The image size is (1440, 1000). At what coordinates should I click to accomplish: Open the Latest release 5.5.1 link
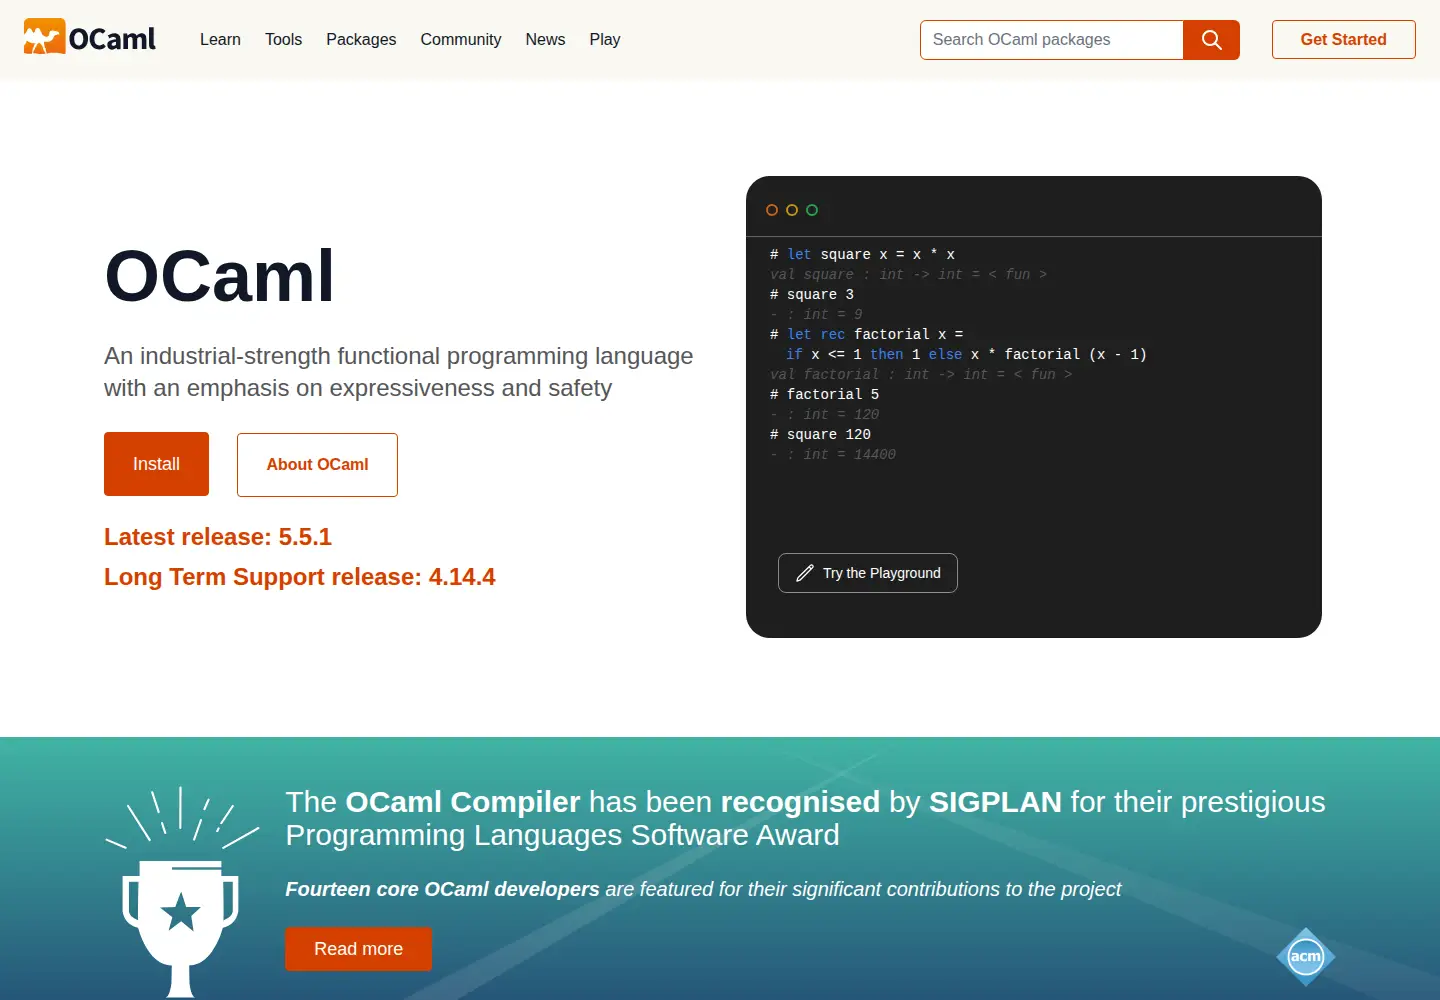pos(218,537)
